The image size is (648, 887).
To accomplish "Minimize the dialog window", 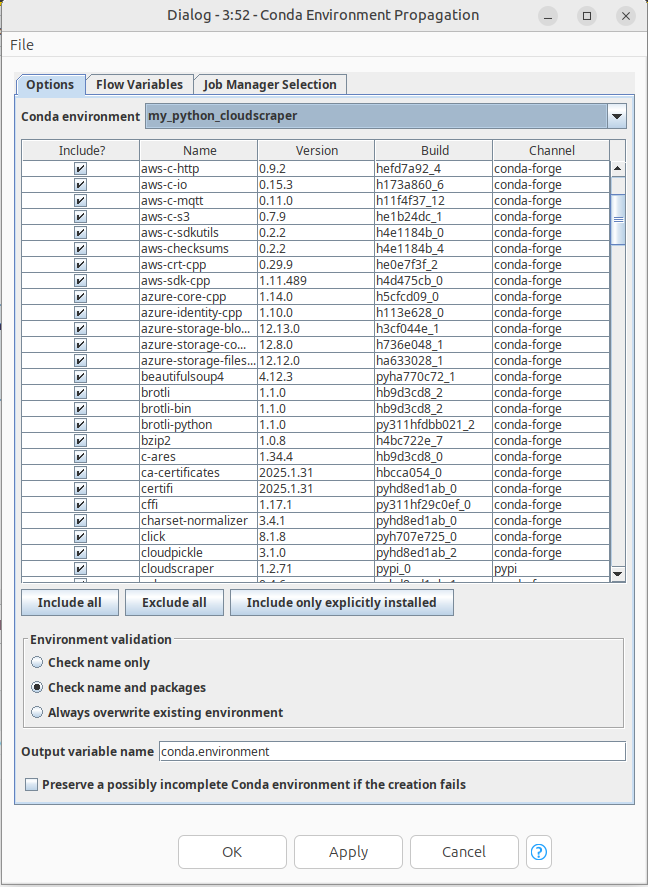I will point(548,16).
